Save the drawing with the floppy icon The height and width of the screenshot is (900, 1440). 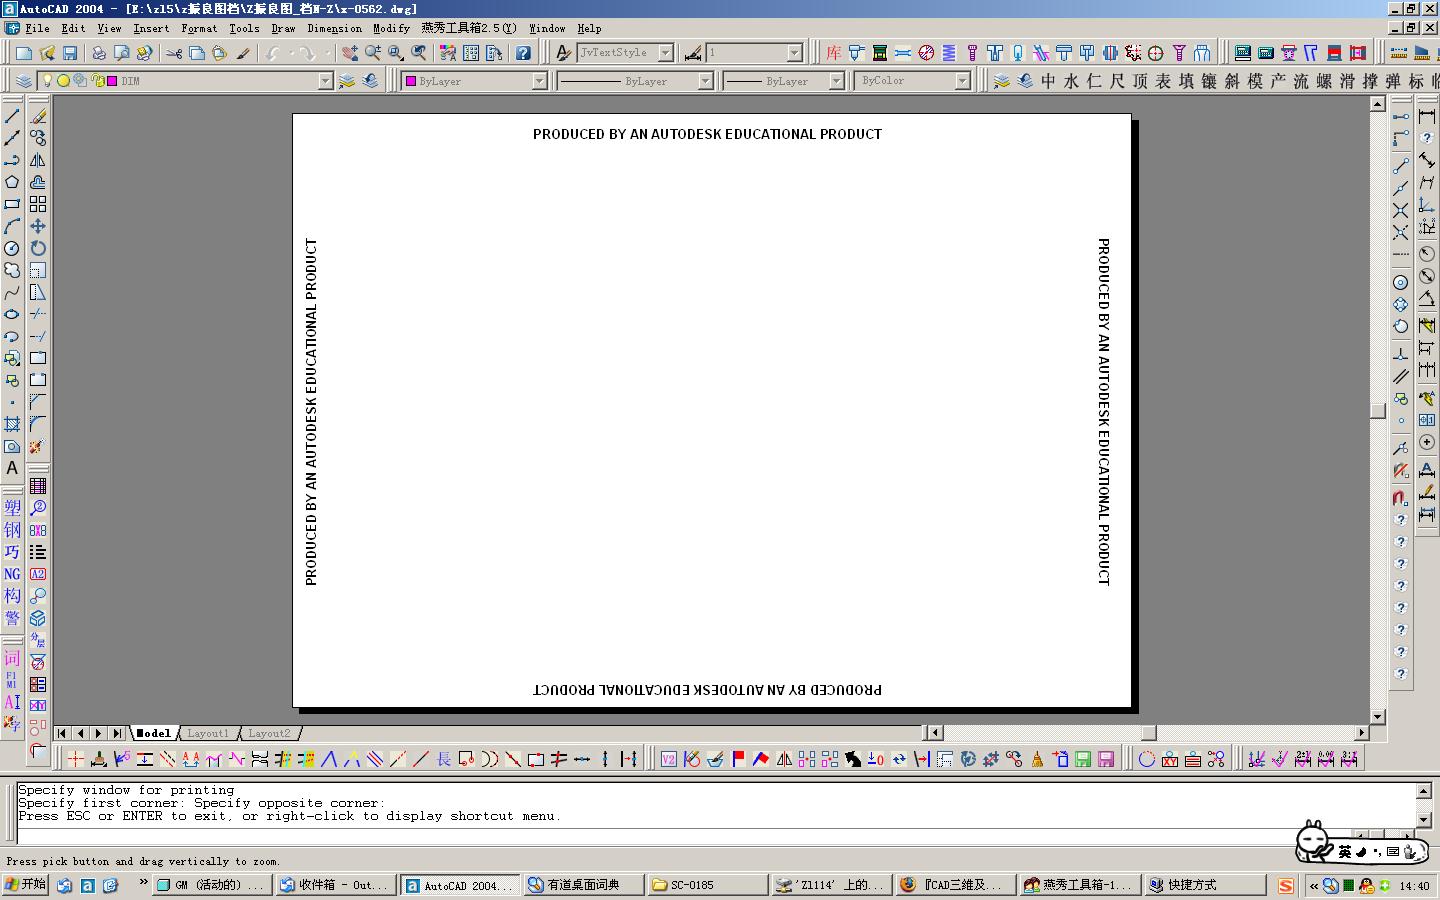tap(70, 53)
